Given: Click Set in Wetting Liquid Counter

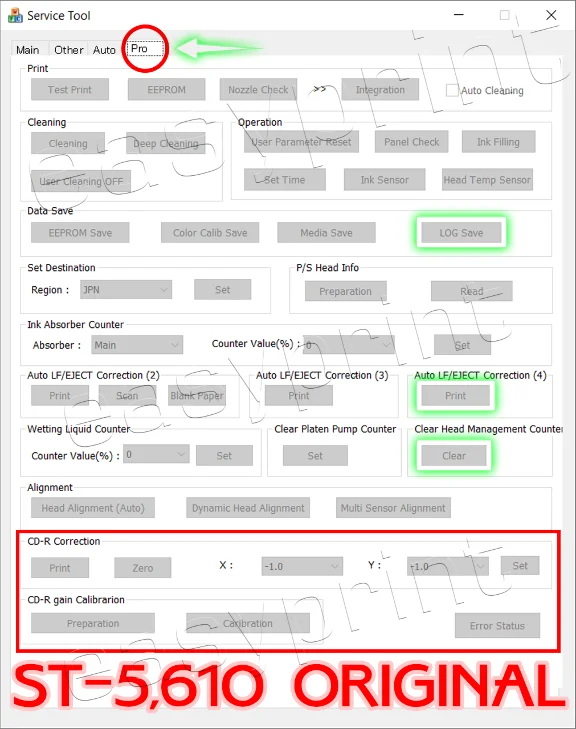Looking at the screenshot, I should point(224,456).
